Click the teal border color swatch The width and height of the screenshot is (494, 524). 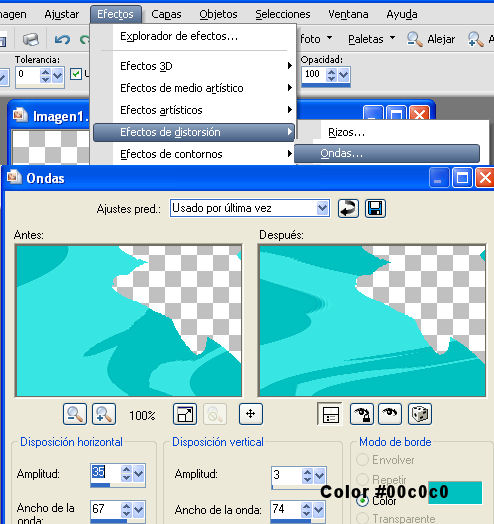pyautogui.click(x=455, y=493)
